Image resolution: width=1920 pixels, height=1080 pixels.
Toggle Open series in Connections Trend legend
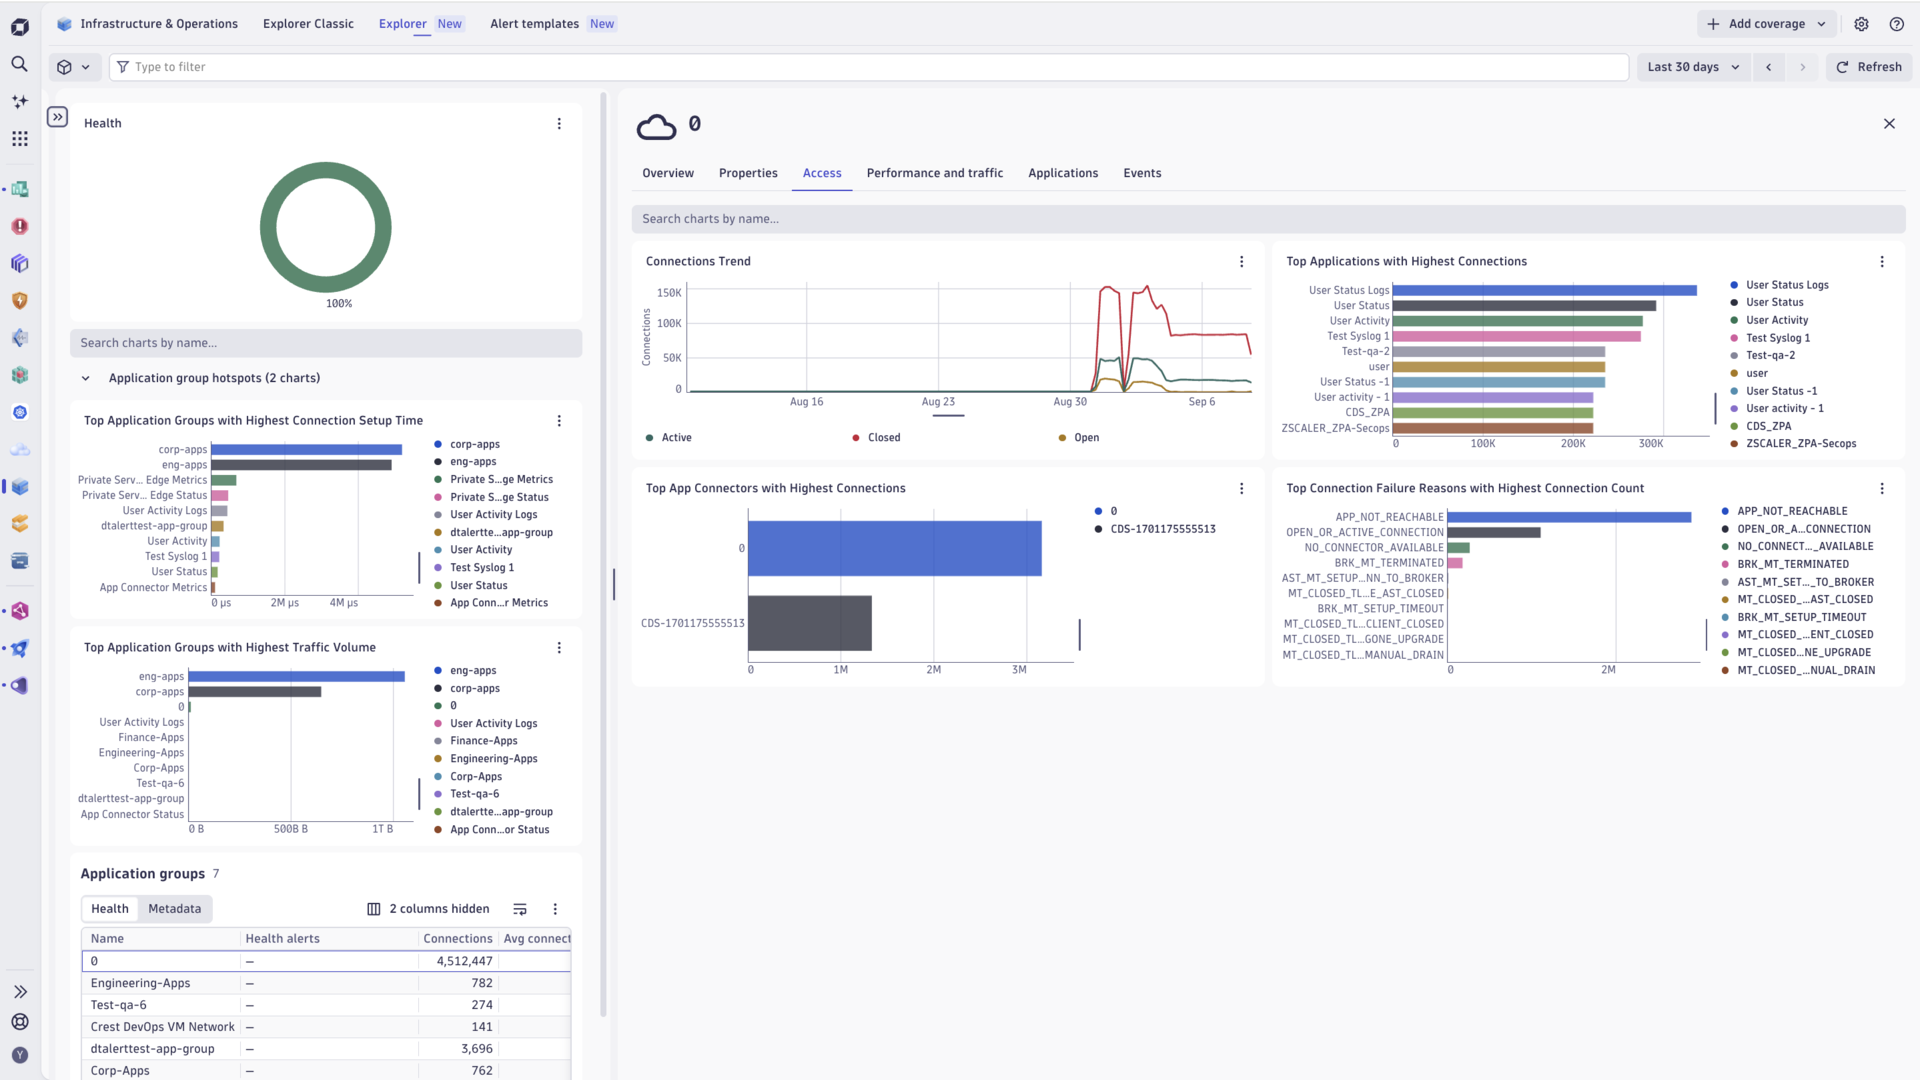pos(1079,438)
